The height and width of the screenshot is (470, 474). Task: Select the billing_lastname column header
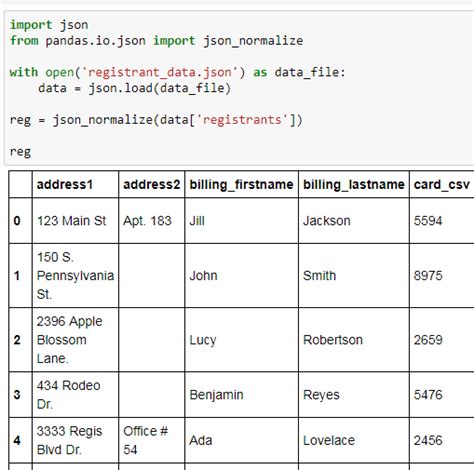[354, 184]
